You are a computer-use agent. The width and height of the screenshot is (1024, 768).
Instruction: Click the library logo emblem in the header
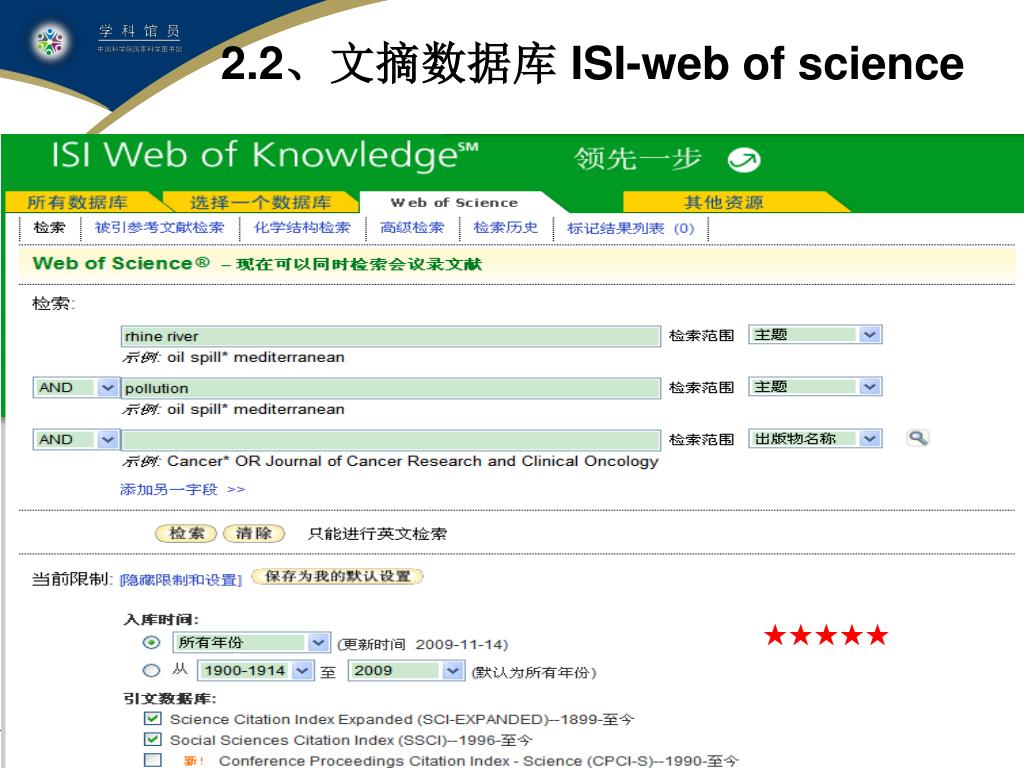point(50,41)
